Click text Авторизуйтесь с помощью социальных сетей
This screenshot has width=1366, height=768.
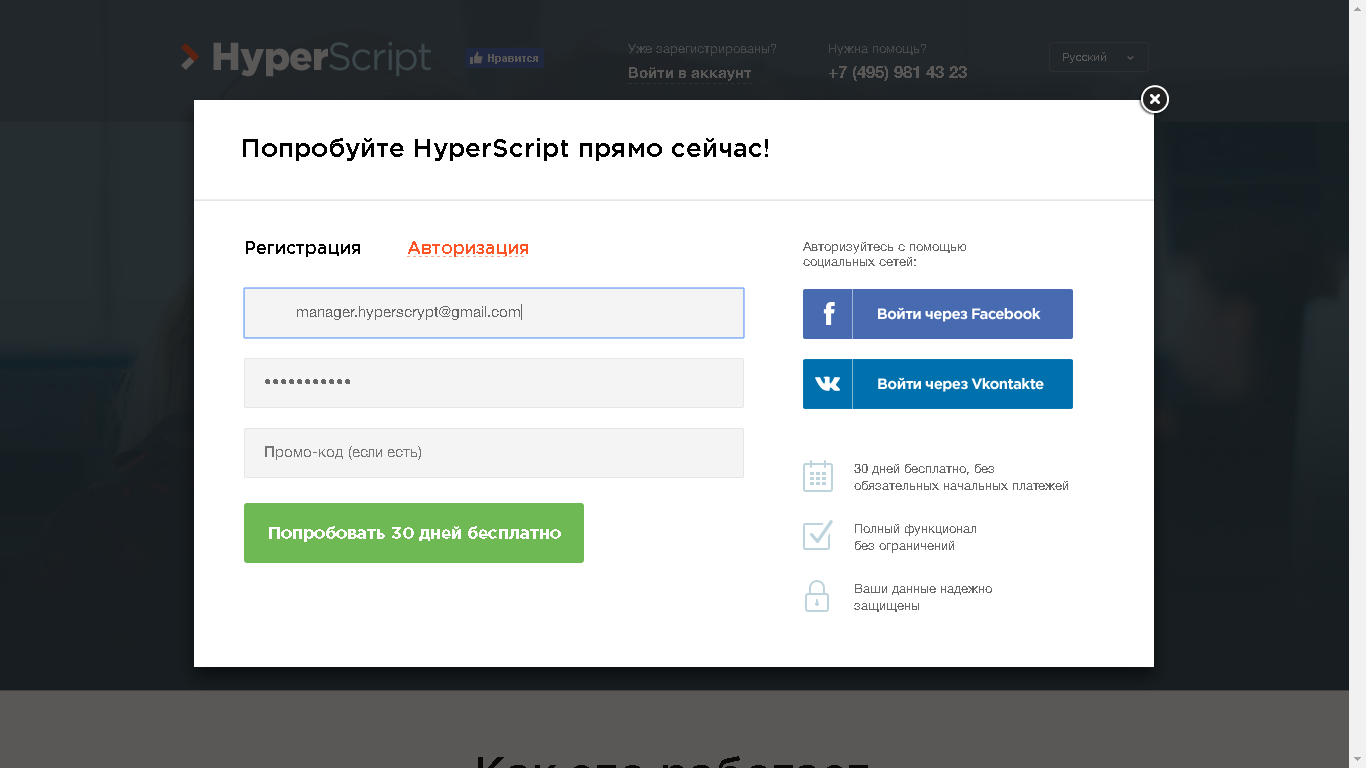[884, 254]
